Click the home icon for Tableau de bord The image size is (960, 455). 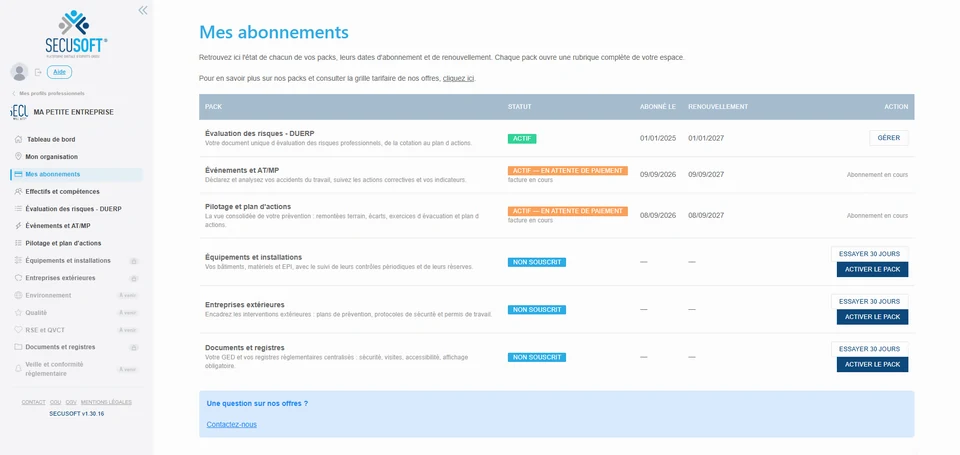(18, 139)
